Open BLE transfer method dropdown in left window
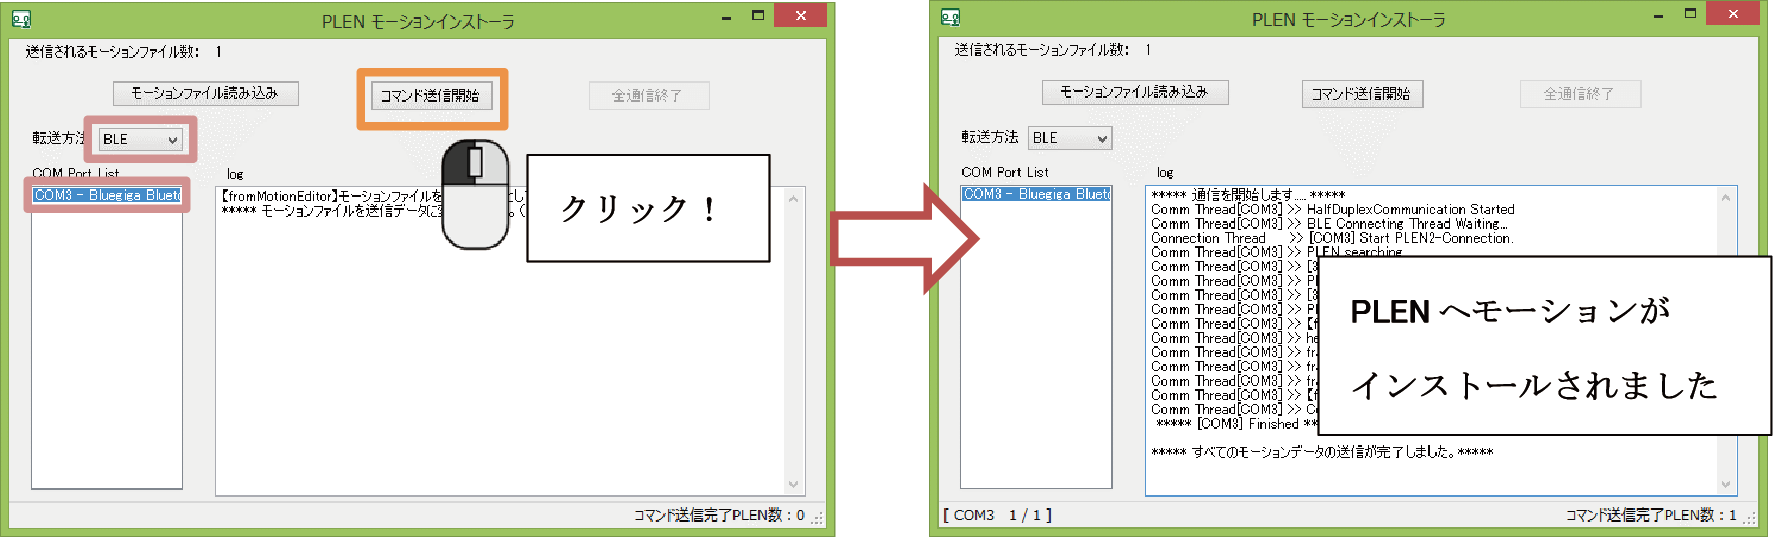Viewport: 1787px width, 551px height. coord(140,139)
